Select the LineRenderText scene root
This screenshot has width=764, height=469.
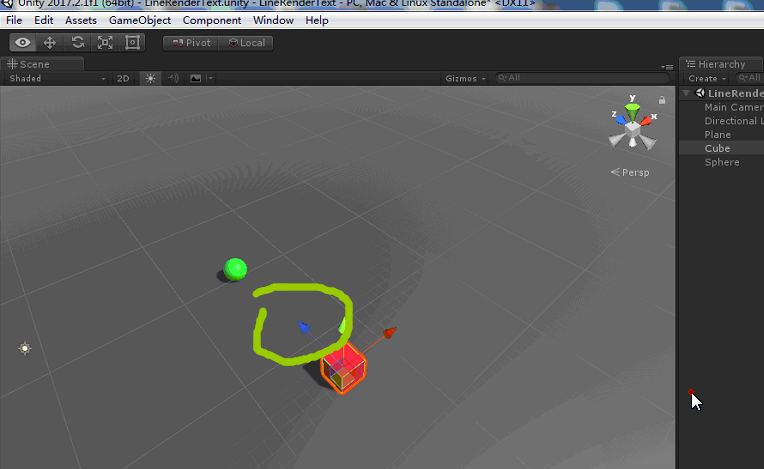[x=735, y=93]
